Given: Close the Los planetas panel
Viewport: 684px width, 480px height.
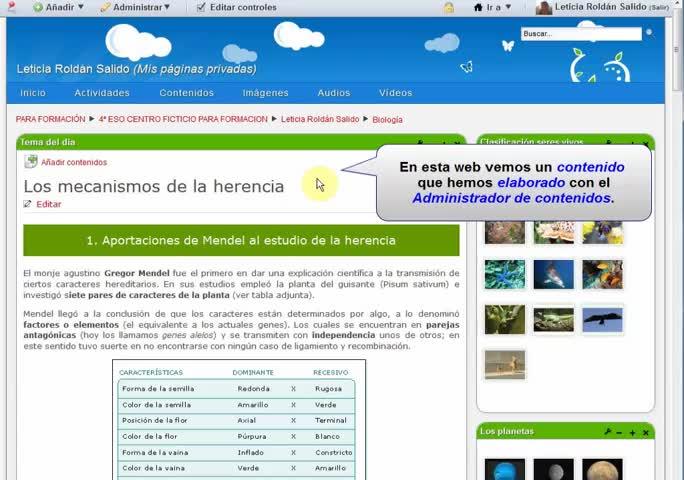Looking at the screenshot, I should click(646, 433).
